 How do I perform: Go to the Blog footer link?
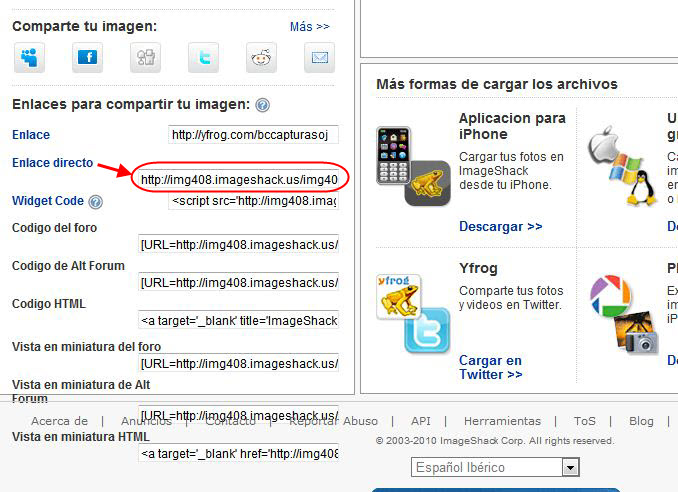pos(641,421)
